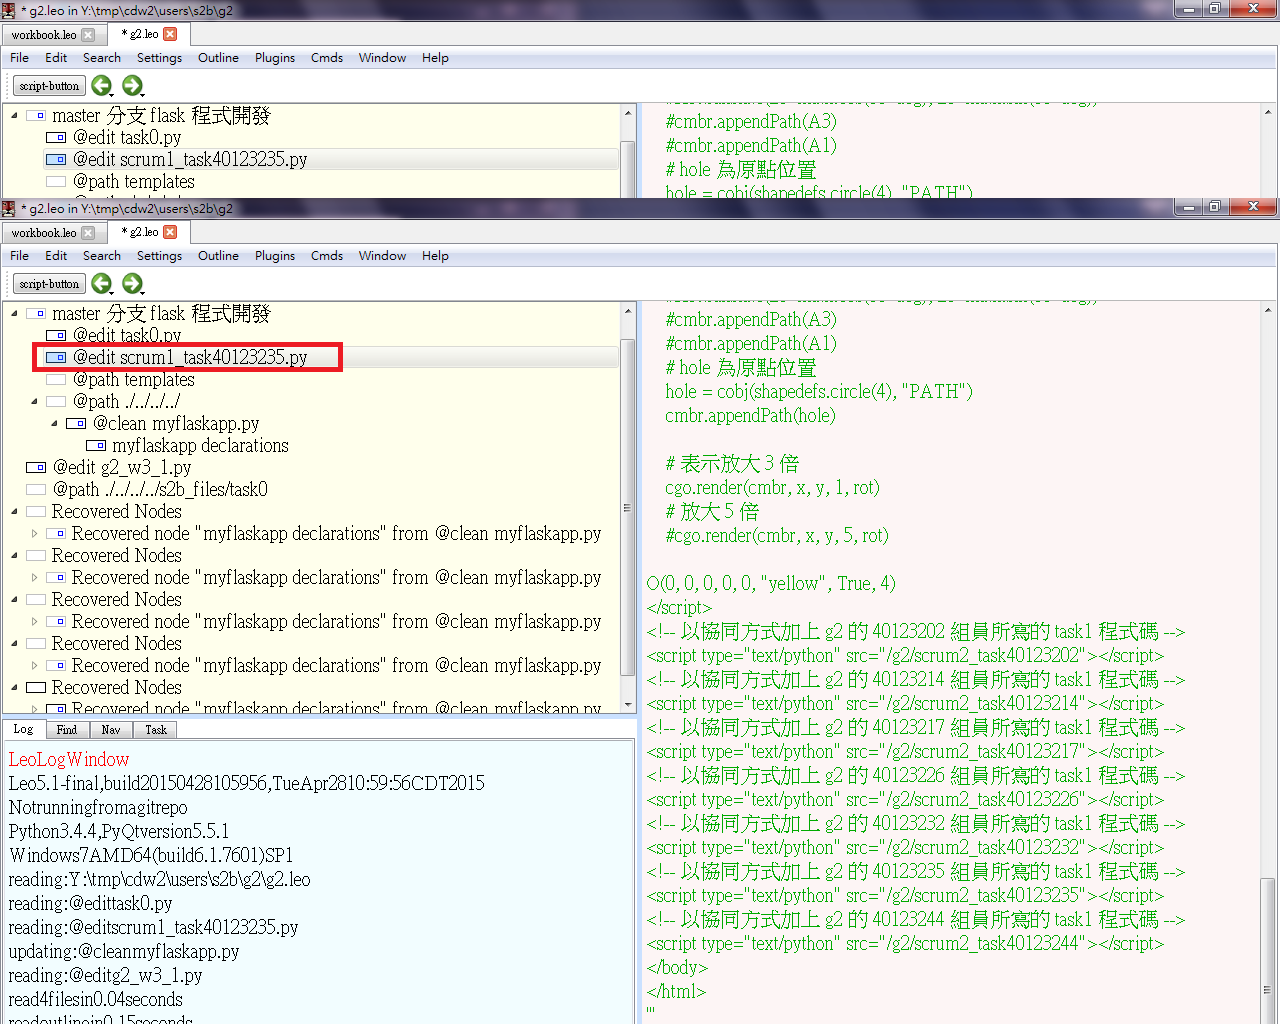Collapse the first Recovered Nodes entry
This screenshot has width=1280, height=1024.
tap(14, 512)
